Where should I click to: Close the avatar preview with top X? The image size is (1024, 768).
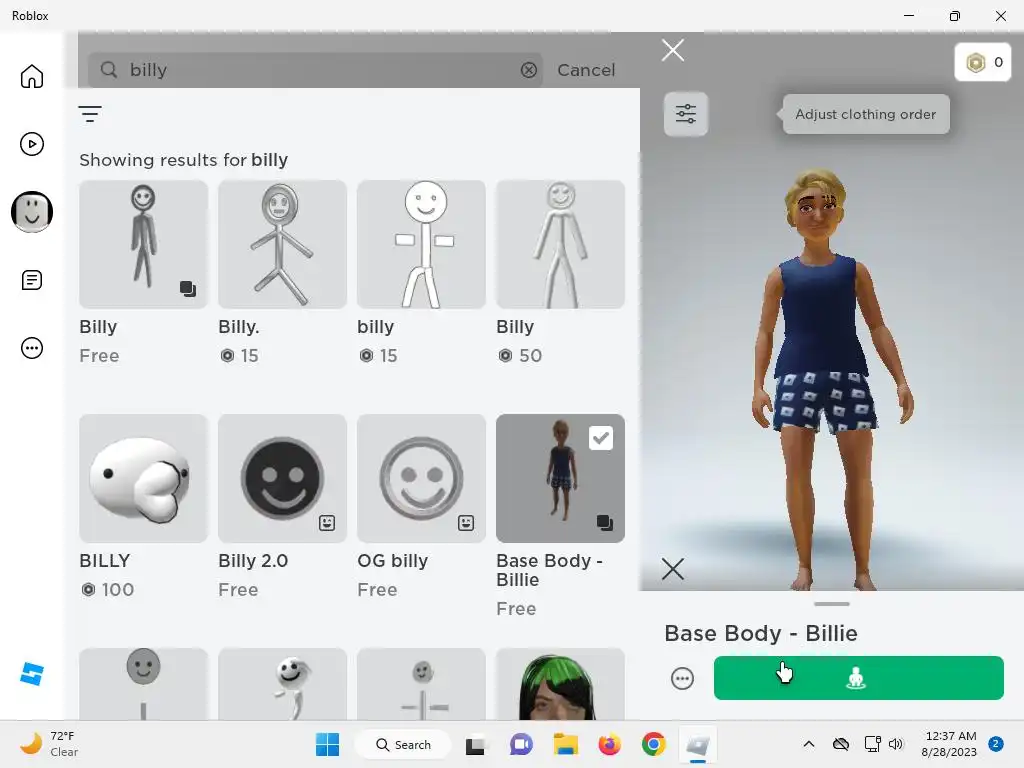pyautogui.click(x=673, y=50)
